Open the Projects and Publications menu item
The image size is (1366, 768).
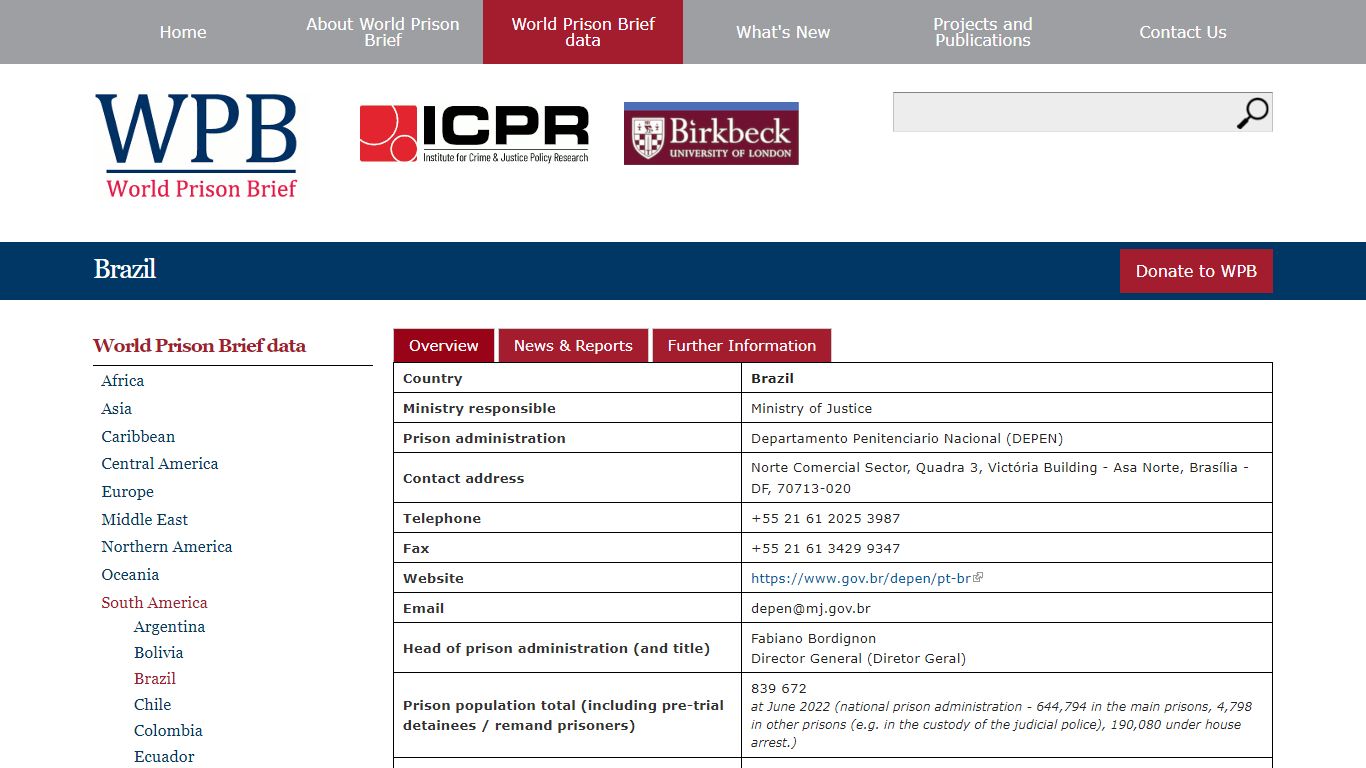coord(983,32)
